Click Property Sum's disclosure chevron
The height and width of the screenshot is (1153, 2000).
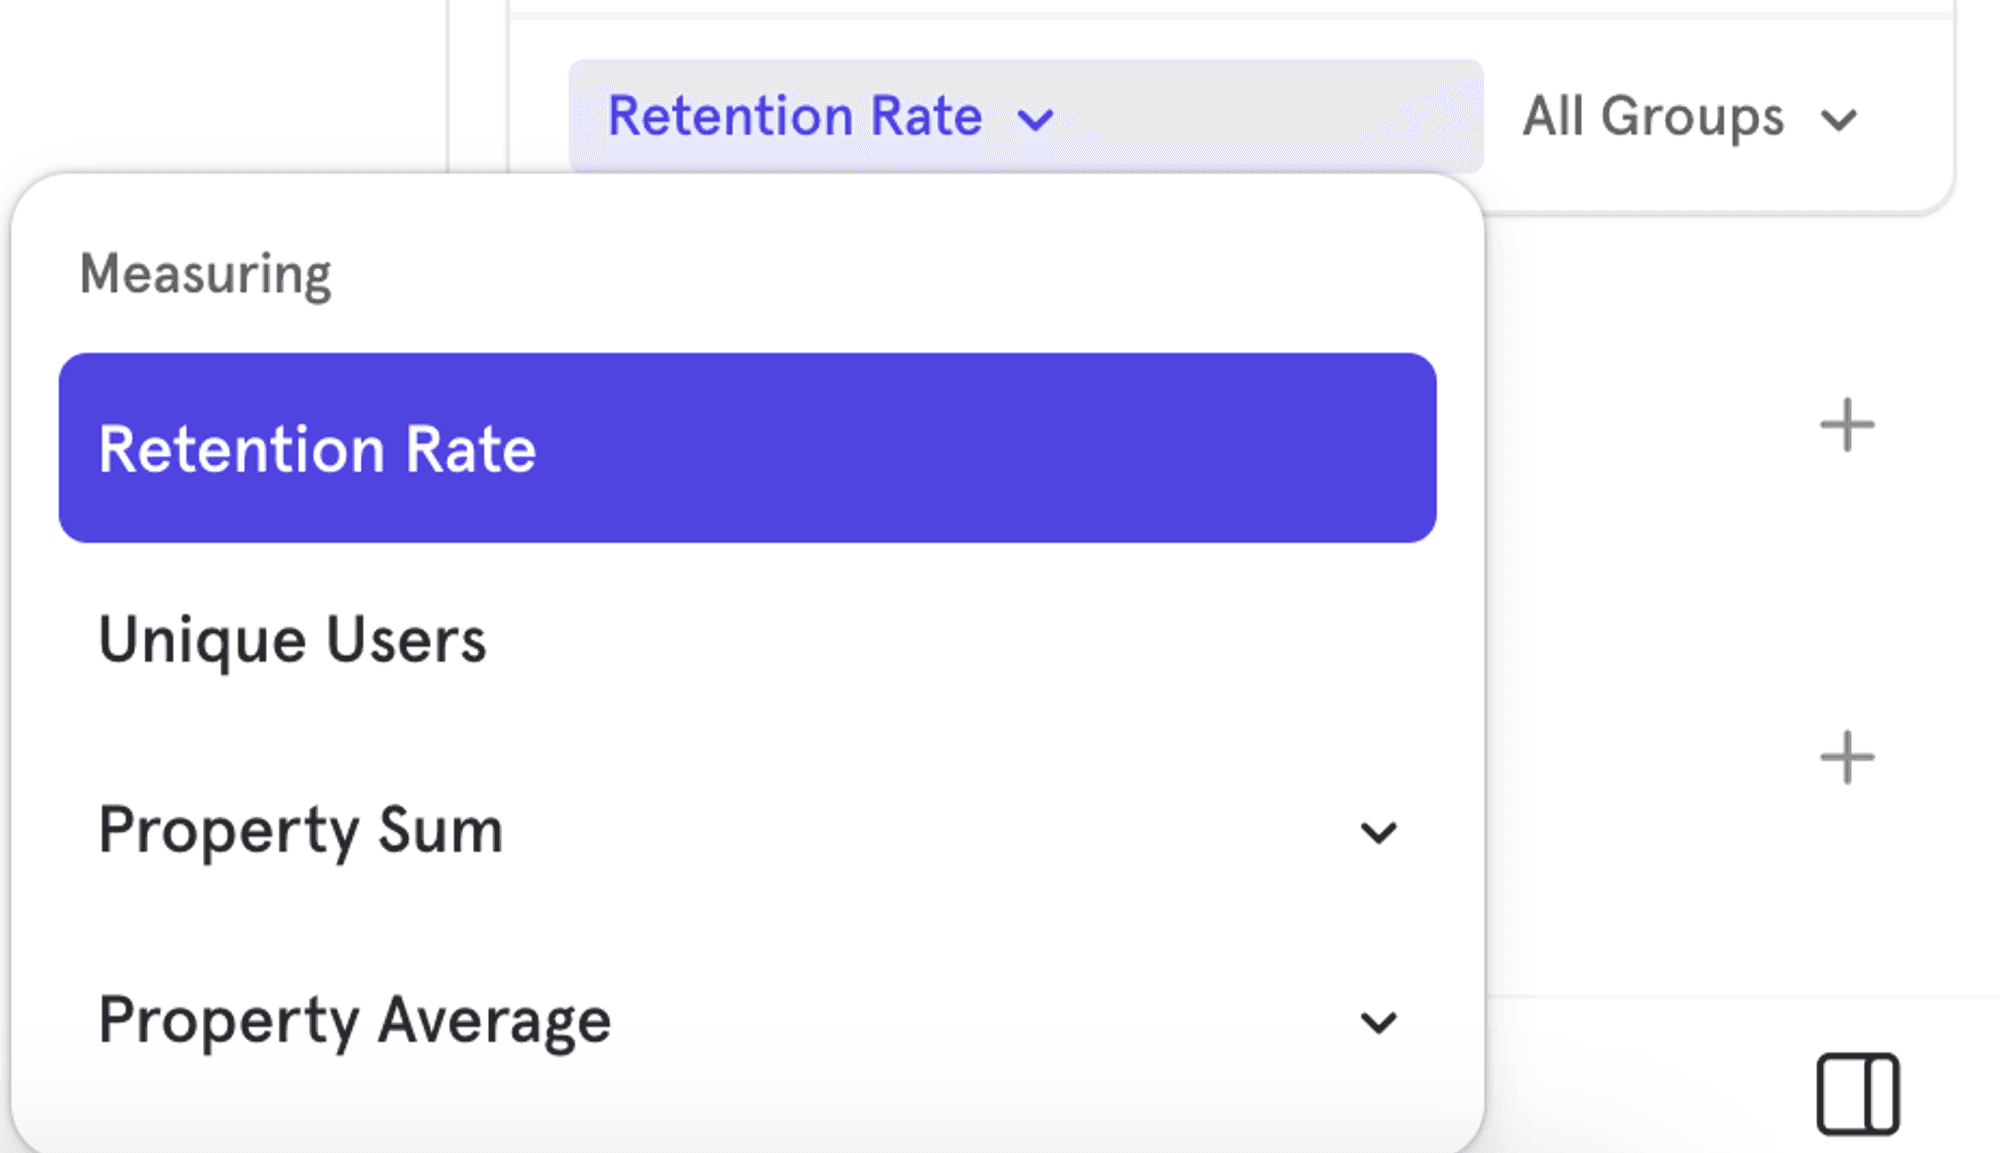1381,831
